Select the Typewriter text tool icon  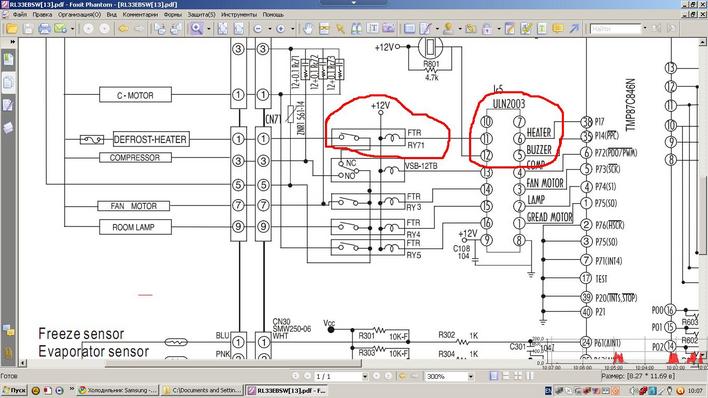541,29
